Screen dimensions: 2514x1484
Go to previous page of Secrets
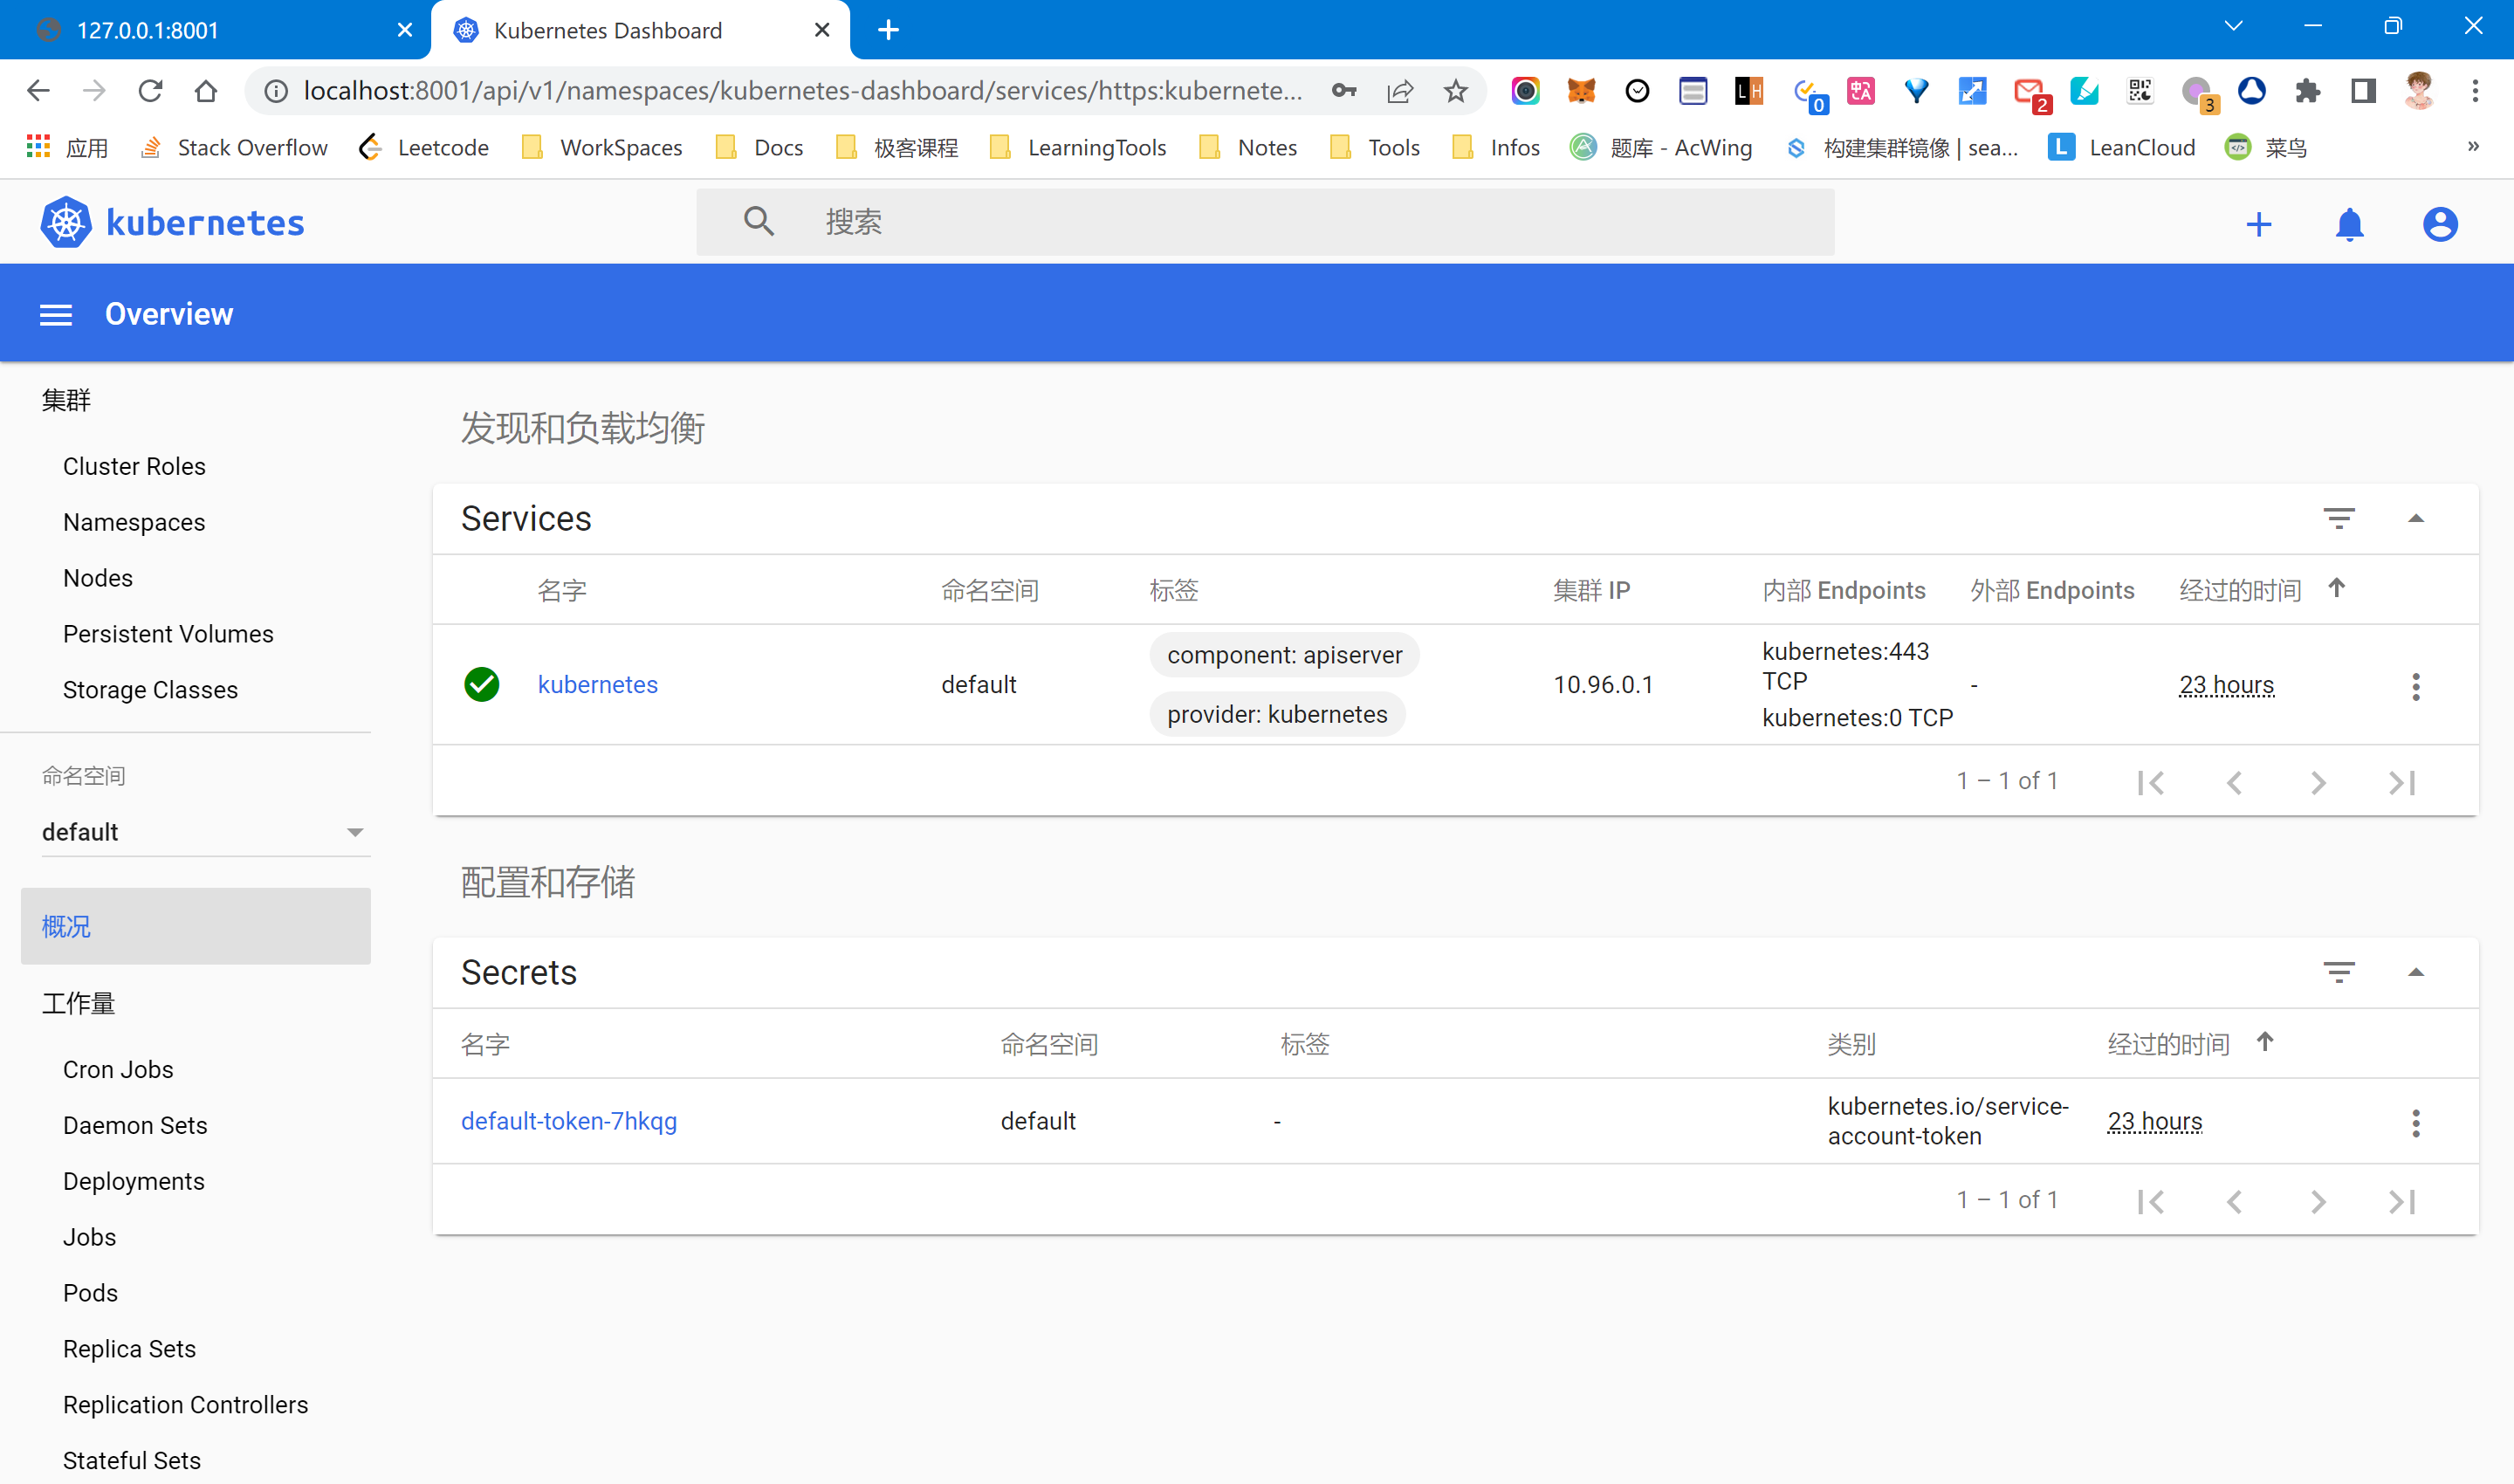click(x=2234, y=1201)
